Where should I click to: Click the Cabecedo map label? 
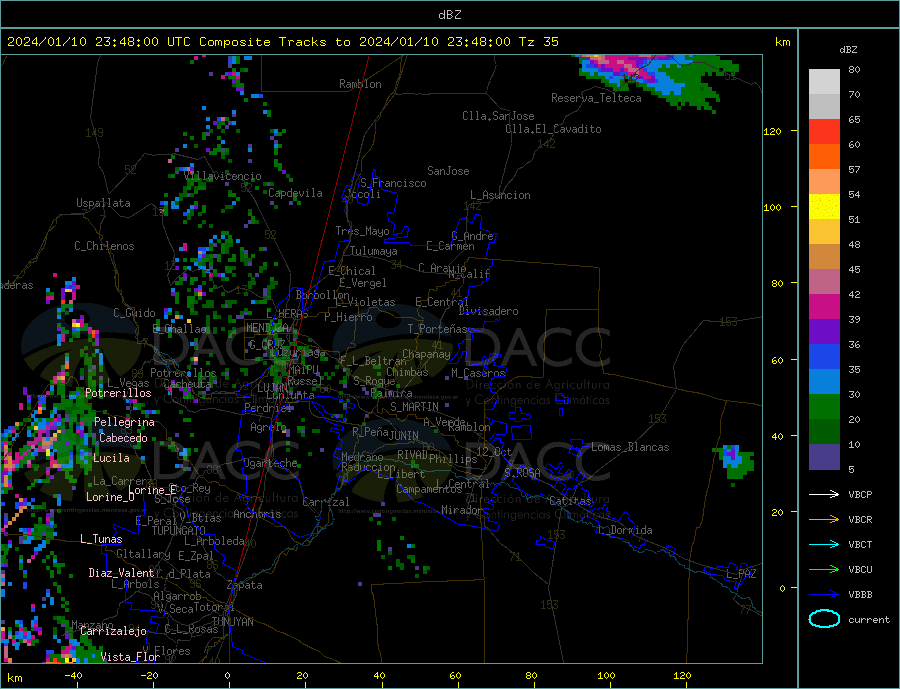pyautogui.click(x=123, y=438)
